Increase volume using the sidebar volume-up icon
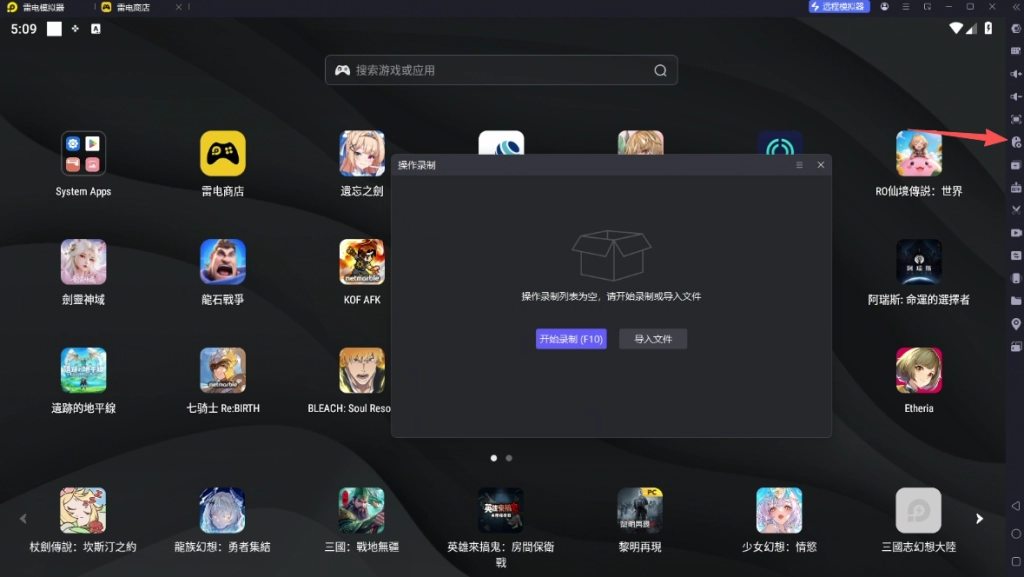 pyautogui.click(x=1014, y=73)
